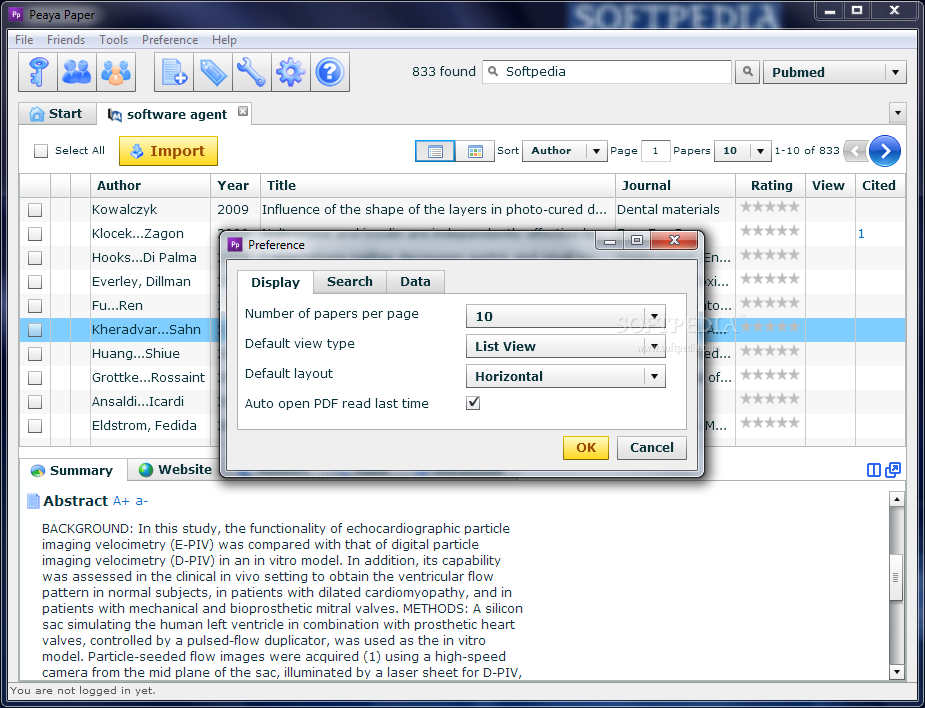Click the search magnifier button
The width and height of the screenshot is (925, 708).
pos(747,71)
